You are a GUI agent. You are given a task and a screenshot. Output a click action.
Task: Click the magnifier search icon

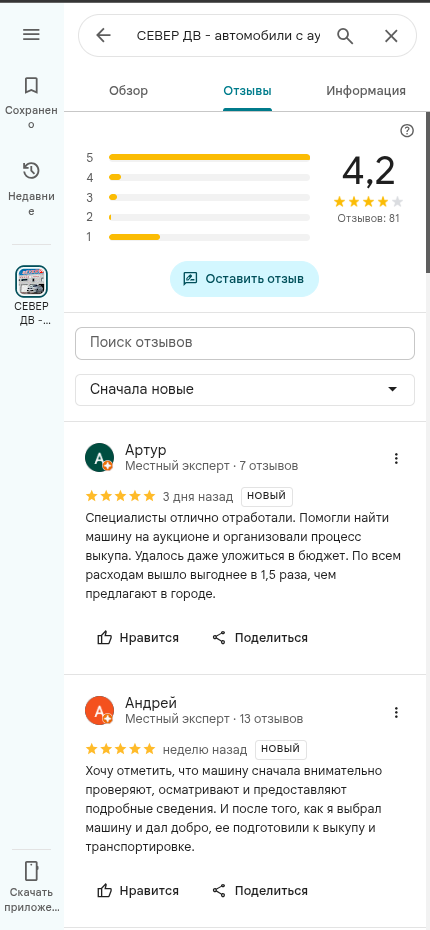(x=345, y=36)
